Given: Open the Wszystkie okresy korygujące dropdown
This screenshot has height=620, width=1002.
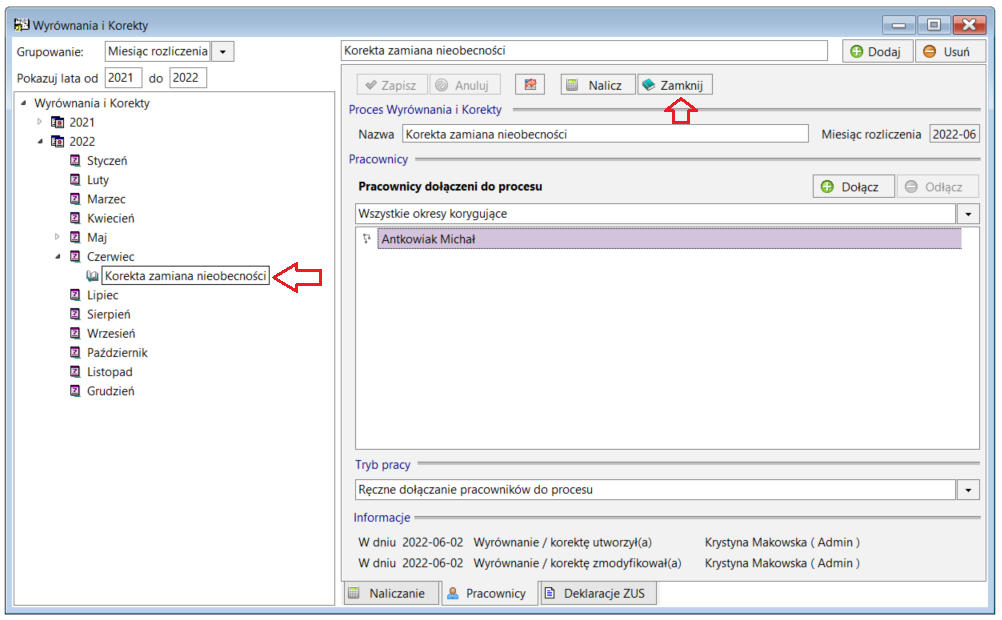Looking at the screenshot, I should [x=968, y=214].
